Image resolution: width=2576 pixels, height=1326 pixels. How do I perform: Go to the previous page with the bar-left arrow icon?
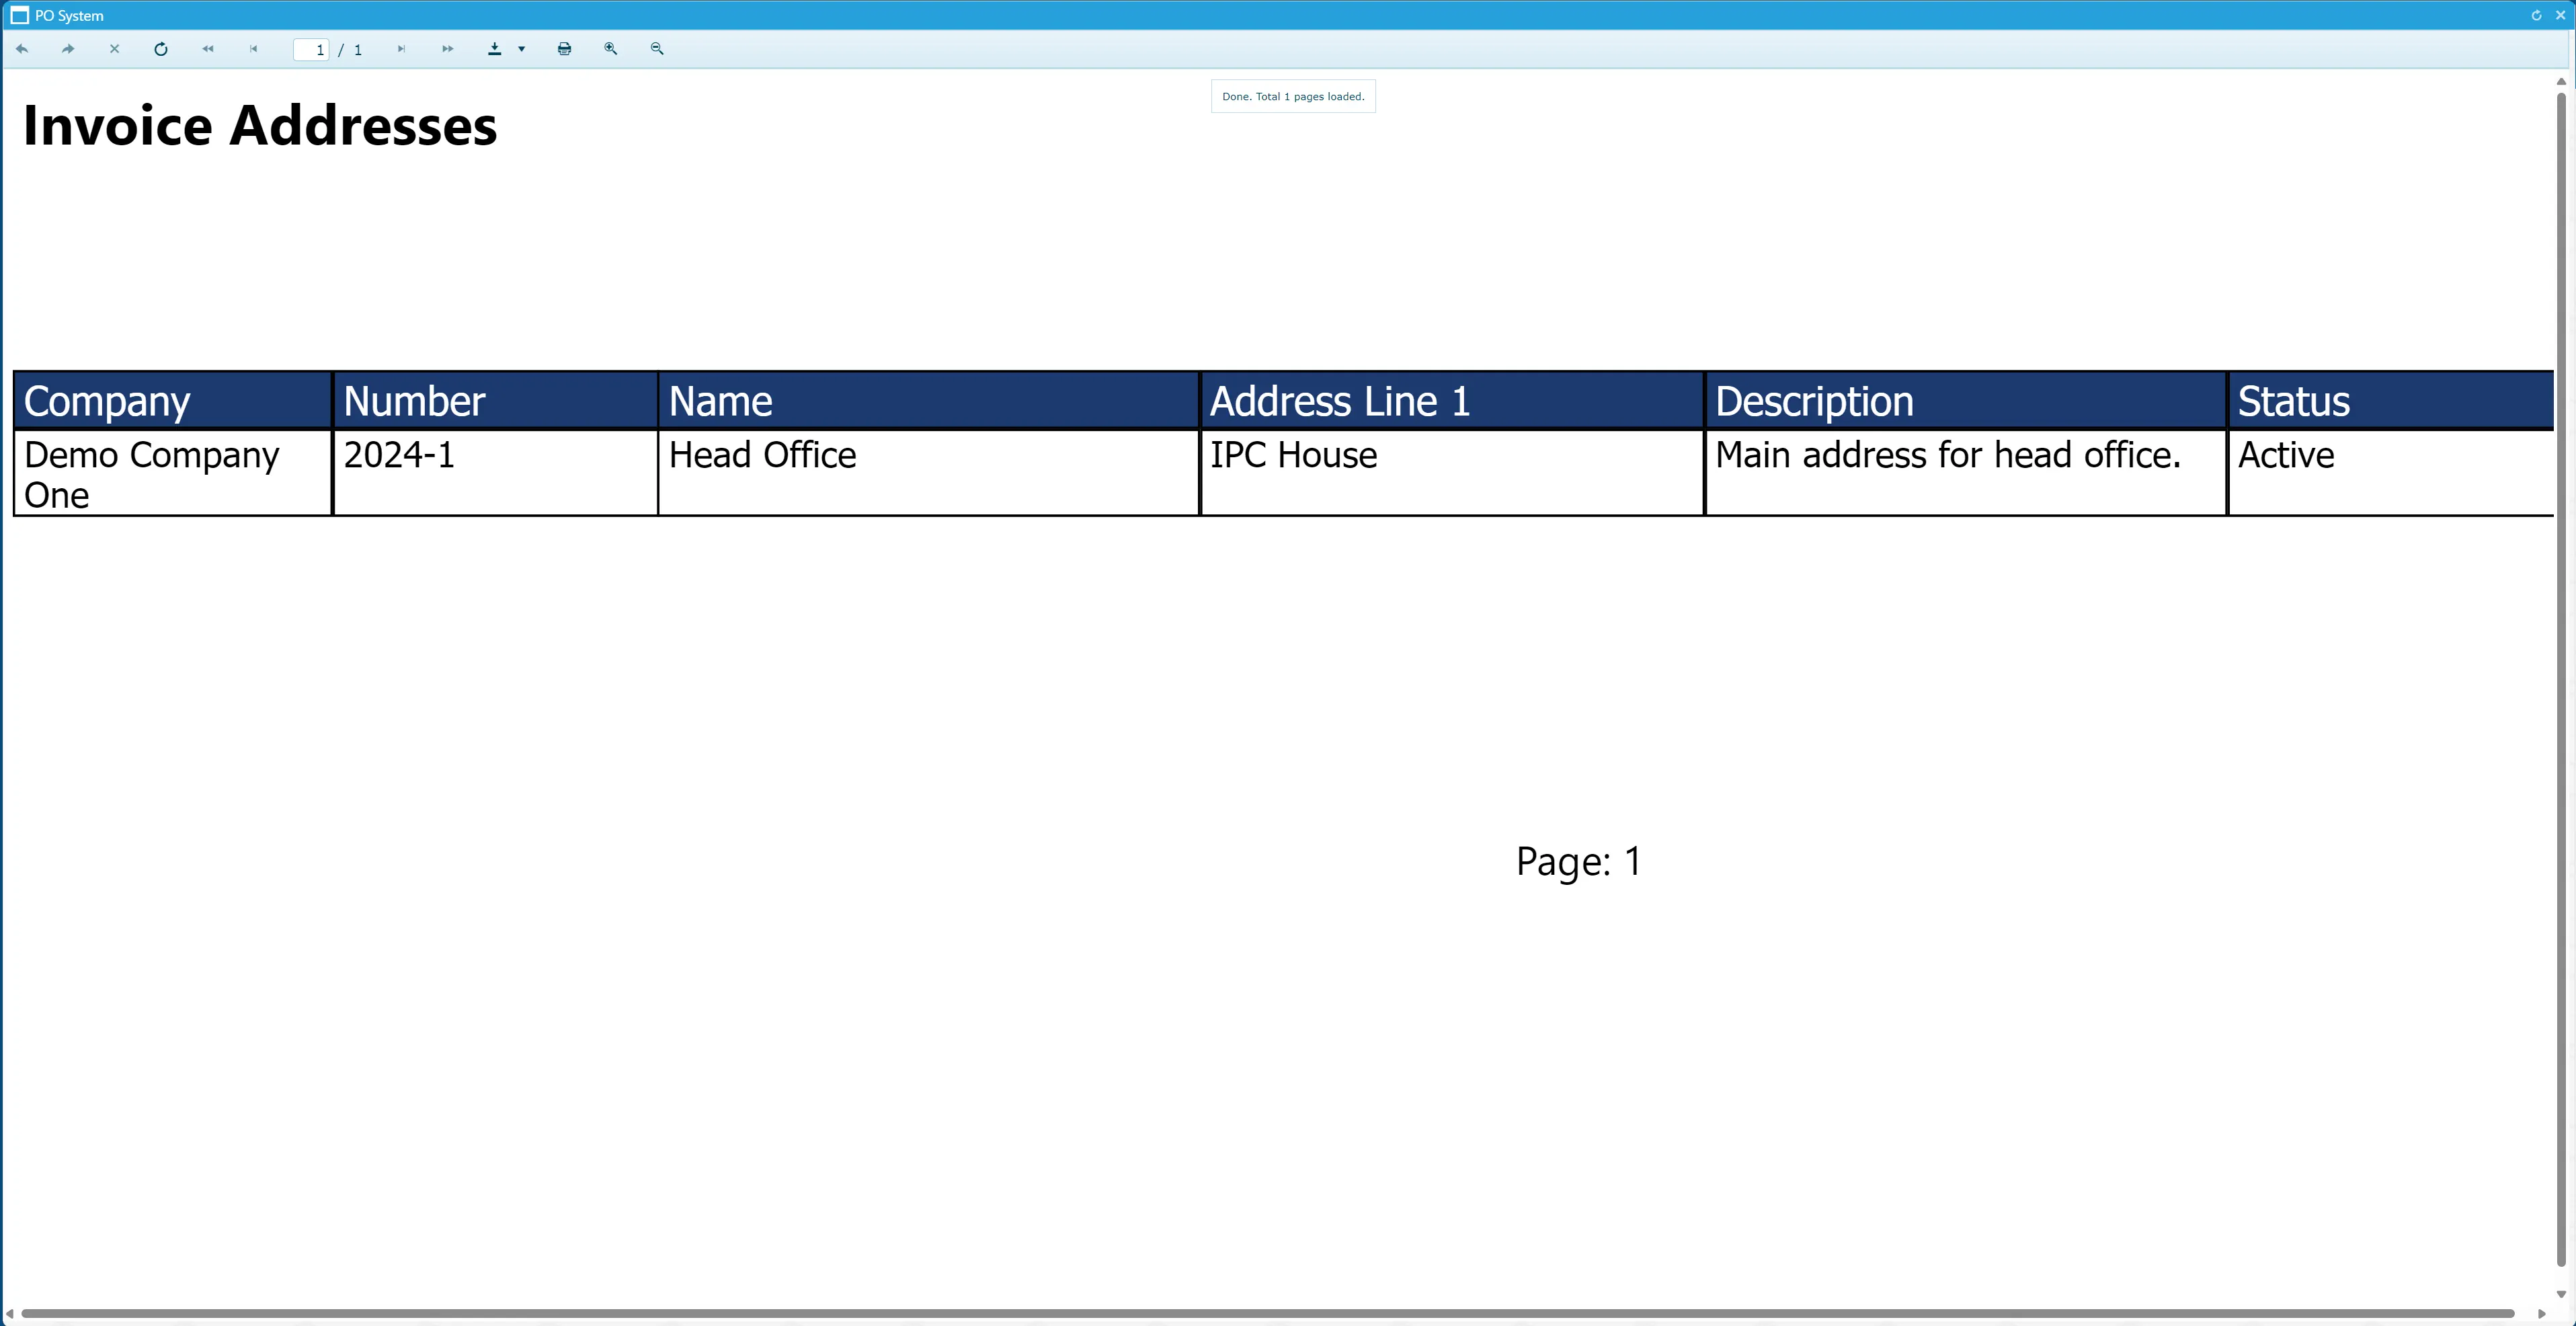point(253,48)
